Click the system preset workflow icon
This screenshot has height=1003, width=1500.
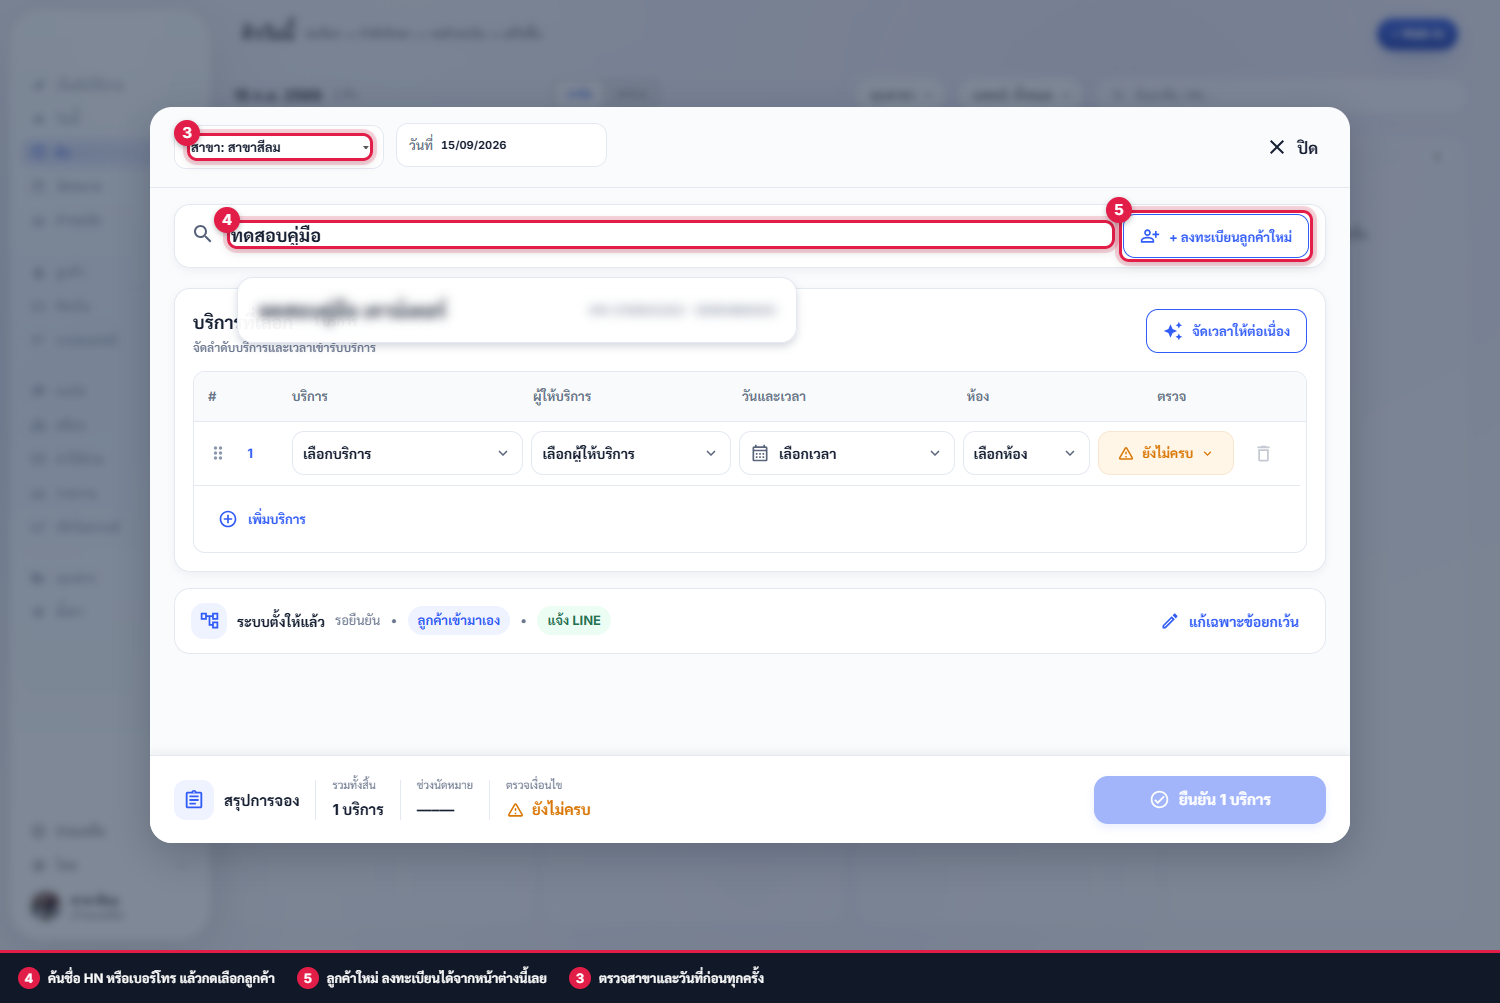coord(209,621)
